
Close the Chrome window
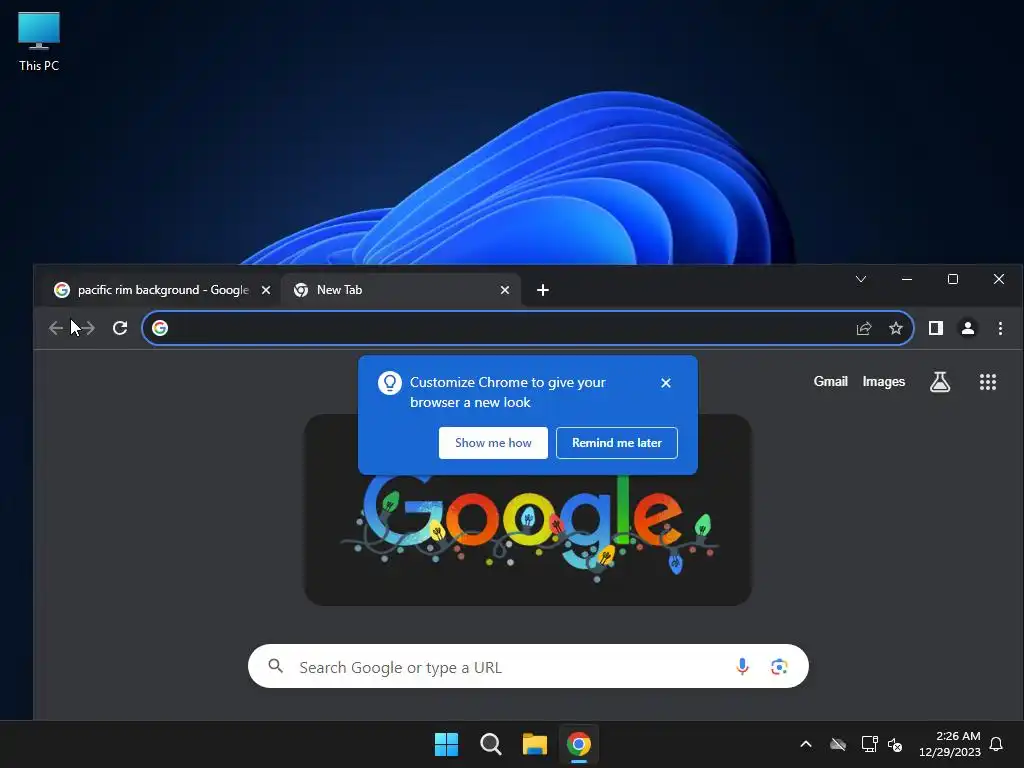[x=999, y=280]
